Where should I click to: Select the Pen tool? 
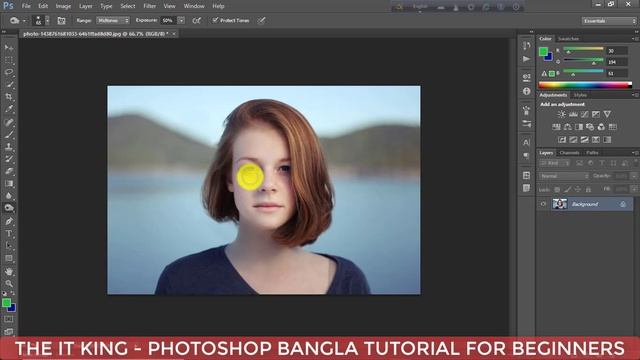(9, 221)
